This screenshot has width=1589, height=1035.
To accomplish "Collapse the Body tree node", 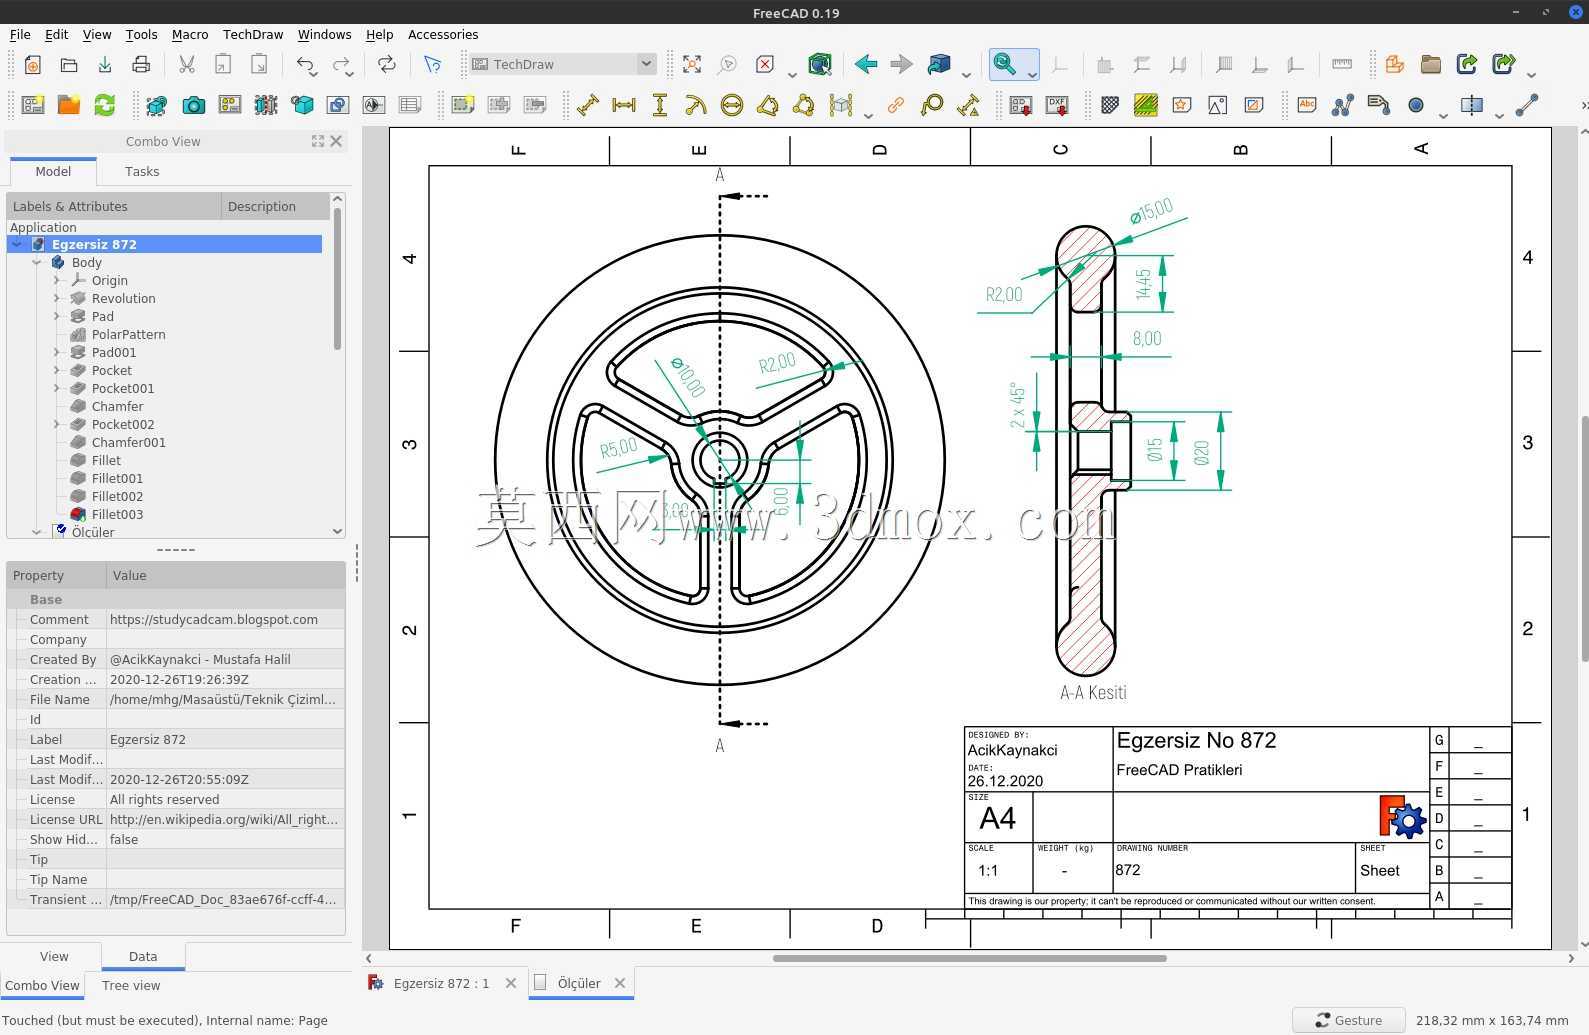I will (37, 263).
